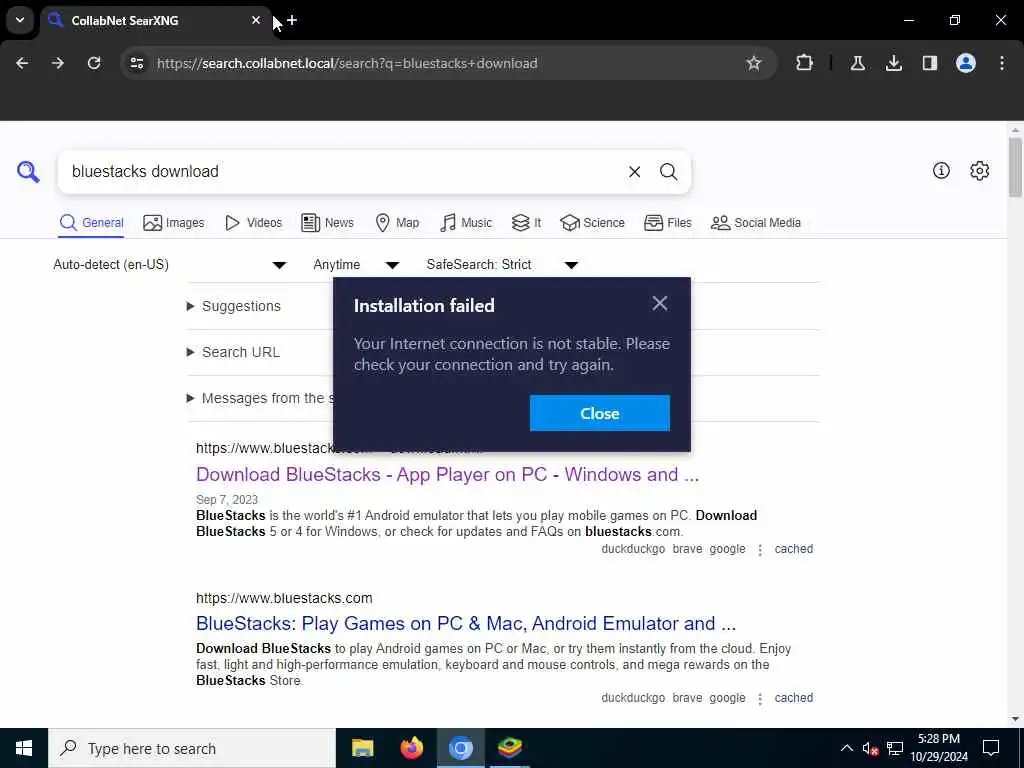Image resolution: width=1024 pixels, height=768 pixels.
Task: Open SearXNG preferences gear icon
Action: coord(980,170)
